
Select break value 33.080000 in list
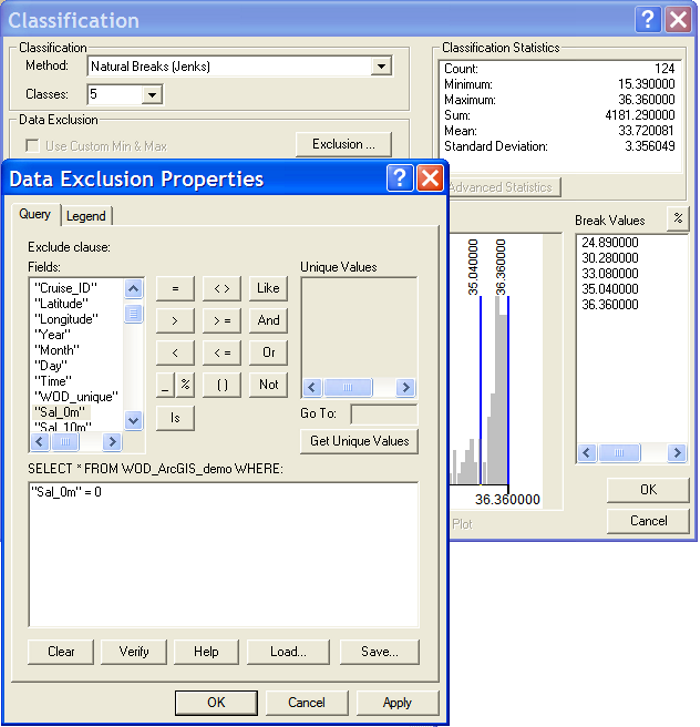point(609,273)
